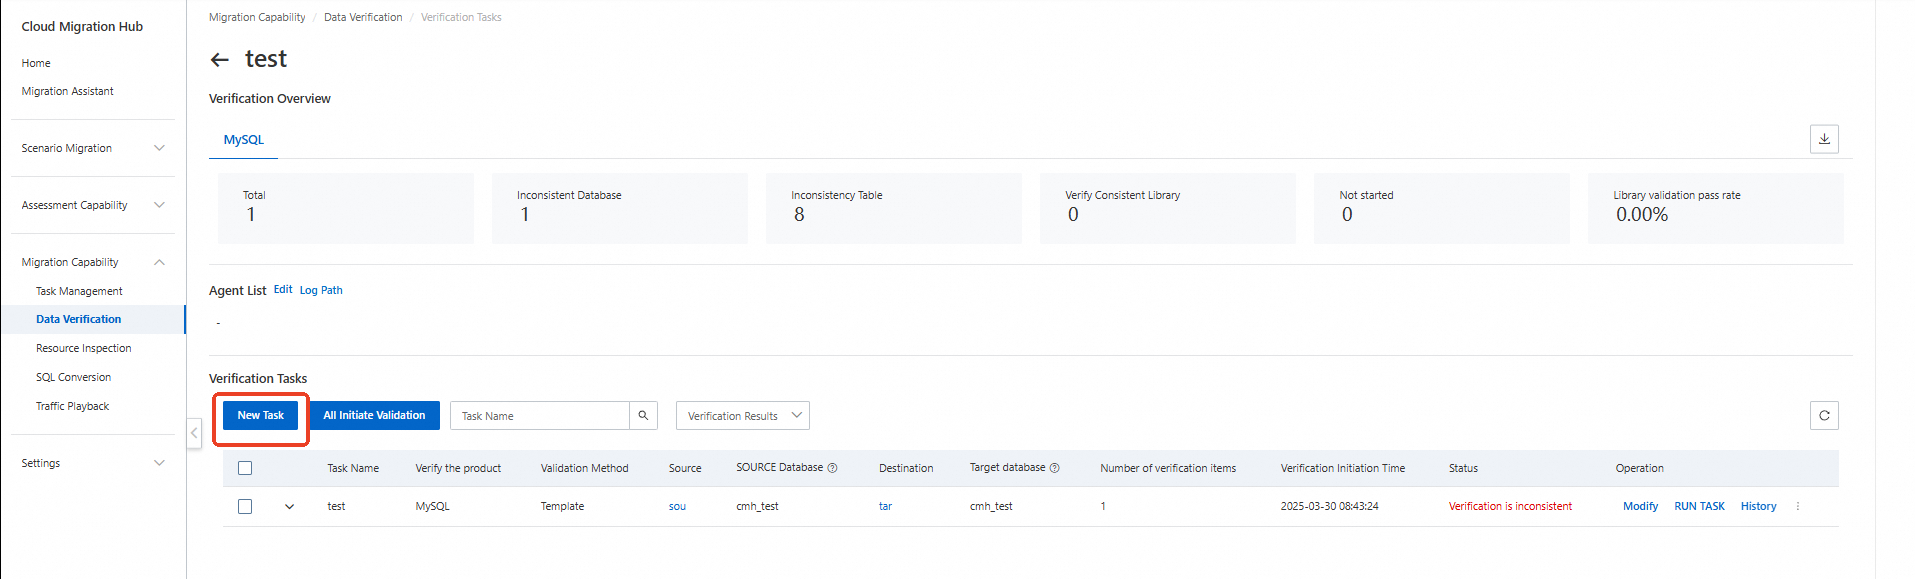
Task: Open History for test task
Action: [1758, 506]
